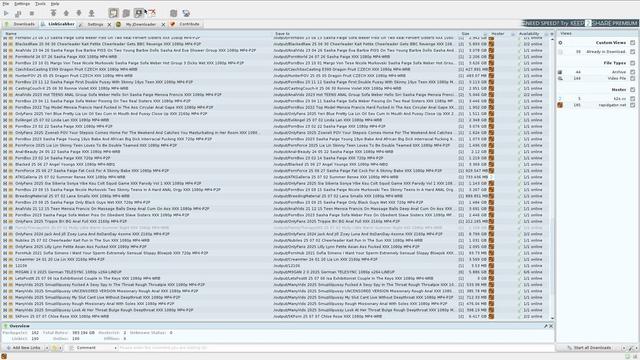Click the bottom bar wrench settings icon
This screenshot has height=360, width=640.
(631, 348)
